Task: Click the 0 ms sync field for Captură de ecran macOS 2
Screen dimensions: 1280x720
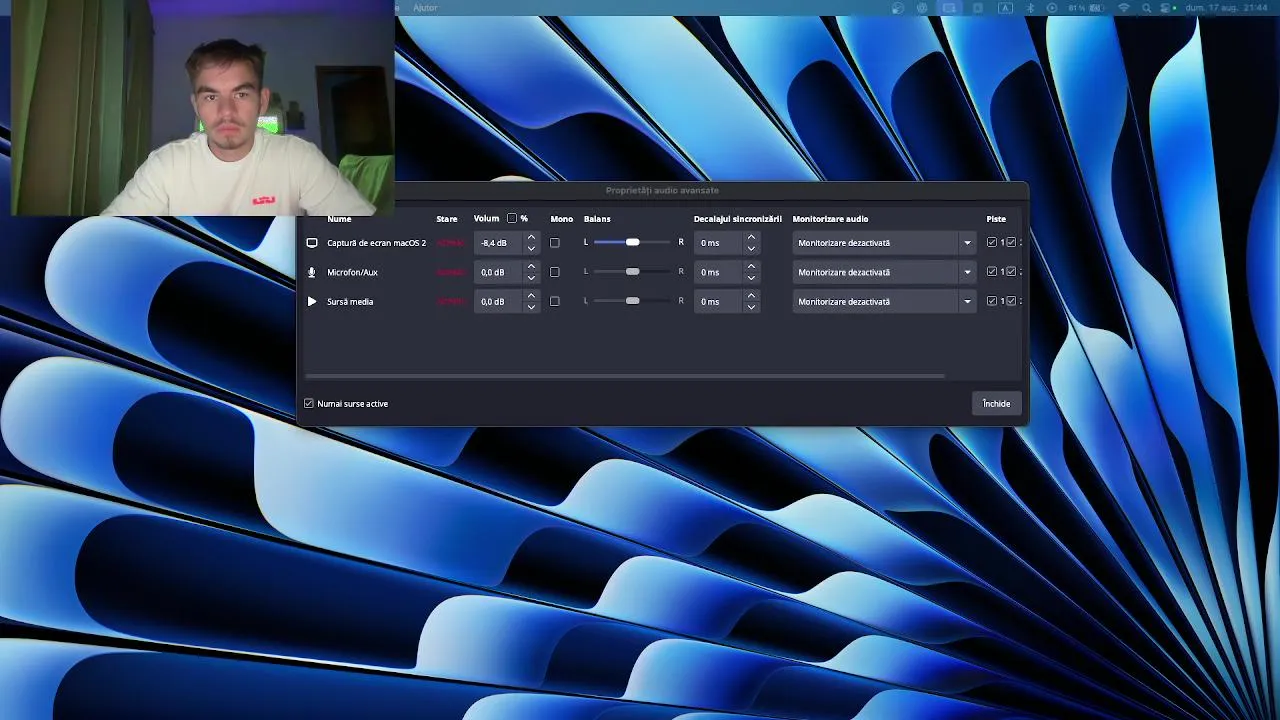Action: 718,243
